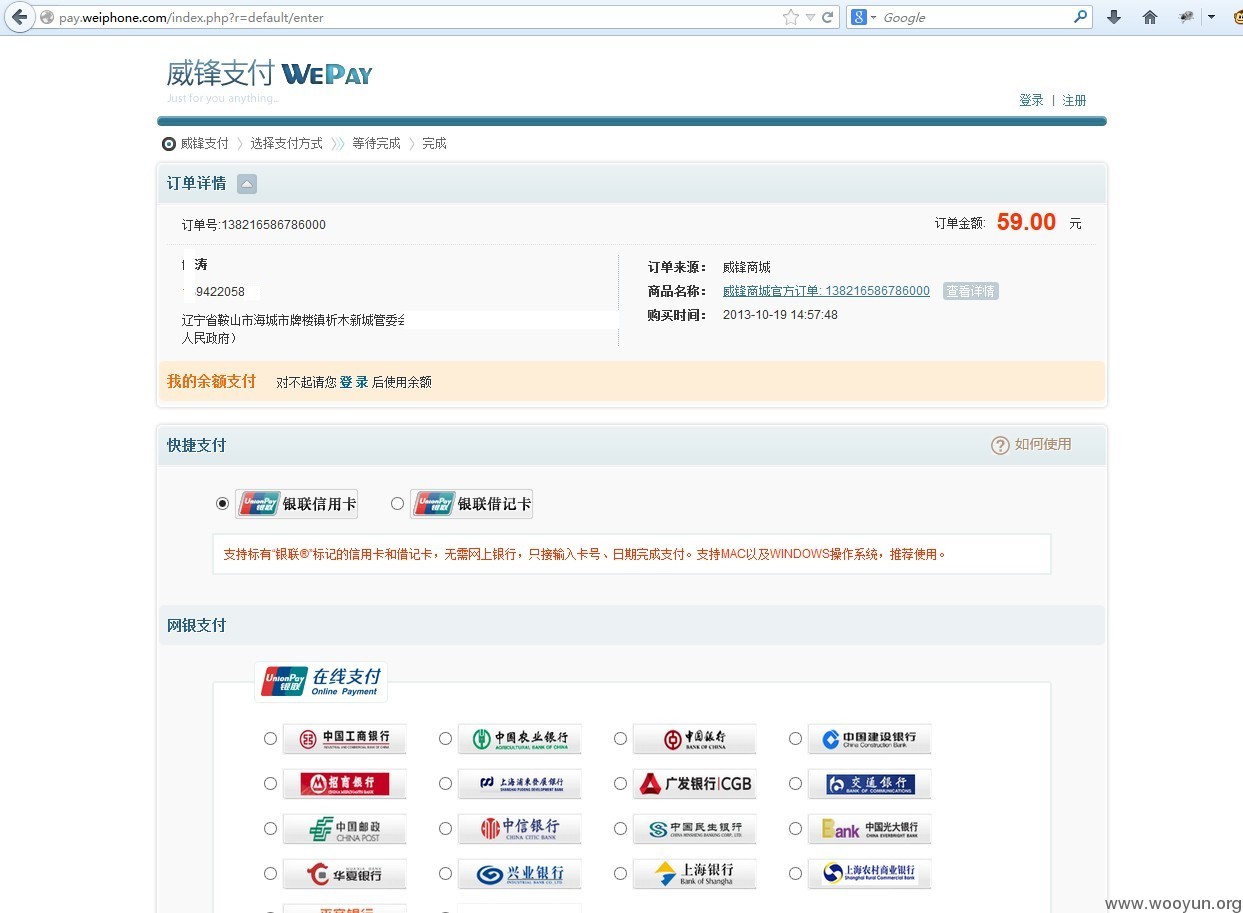Click the 如何使用 help question-mark icon

pos(1000,445)
